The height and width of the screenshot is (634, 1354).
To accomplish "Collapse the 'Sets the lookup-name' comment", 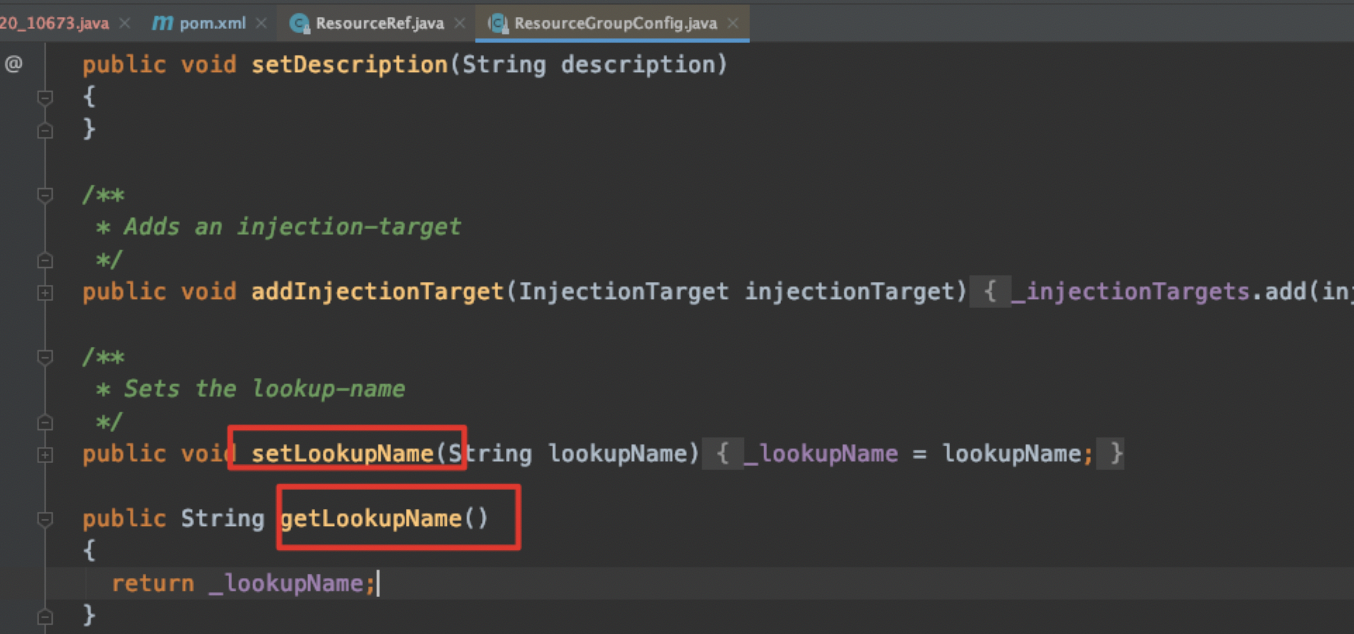I will (x=45, y=357).
